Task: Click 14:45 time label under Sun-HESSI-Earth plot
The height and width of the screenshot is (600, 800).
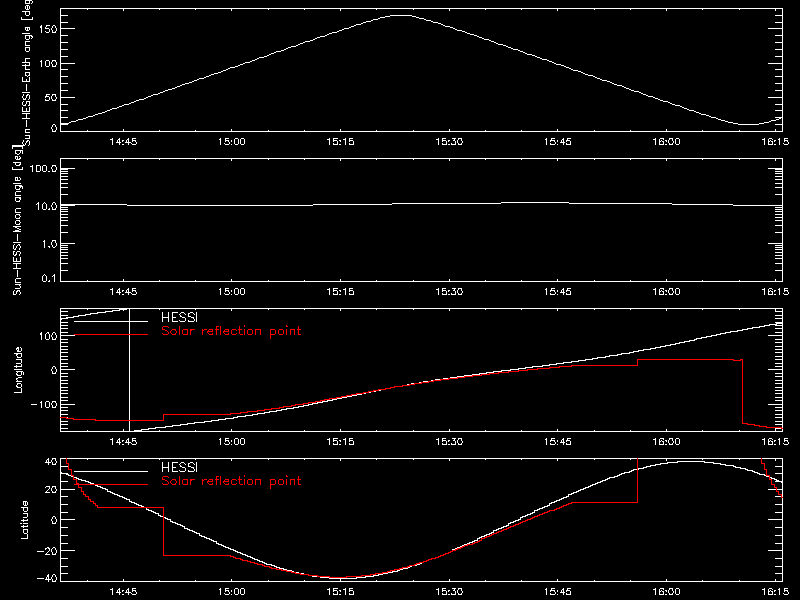Action: (x=123, y=142)
